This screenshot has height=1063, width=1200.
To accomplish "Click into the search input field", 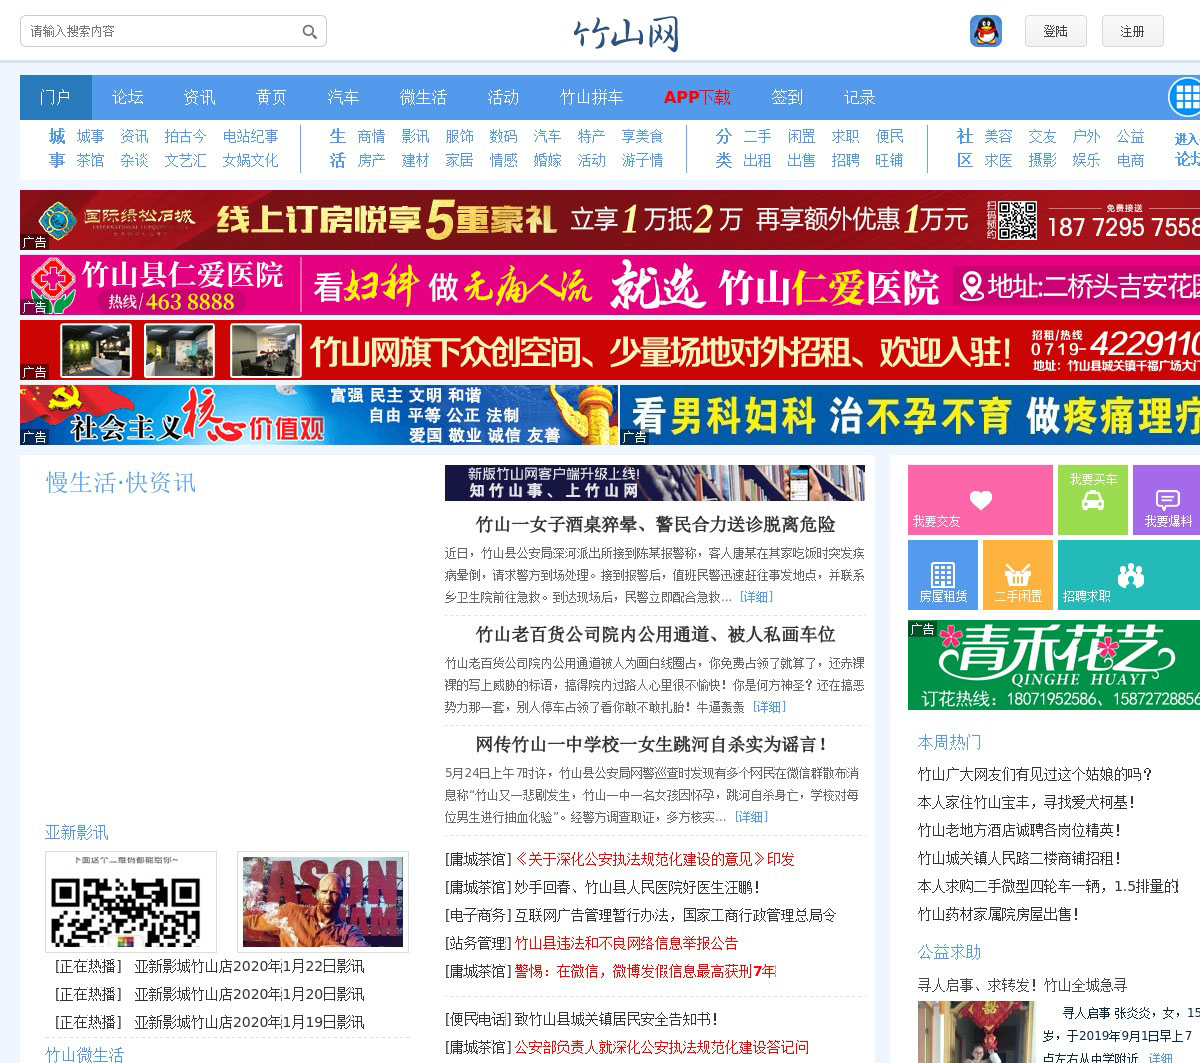I will tap(160, 32).
